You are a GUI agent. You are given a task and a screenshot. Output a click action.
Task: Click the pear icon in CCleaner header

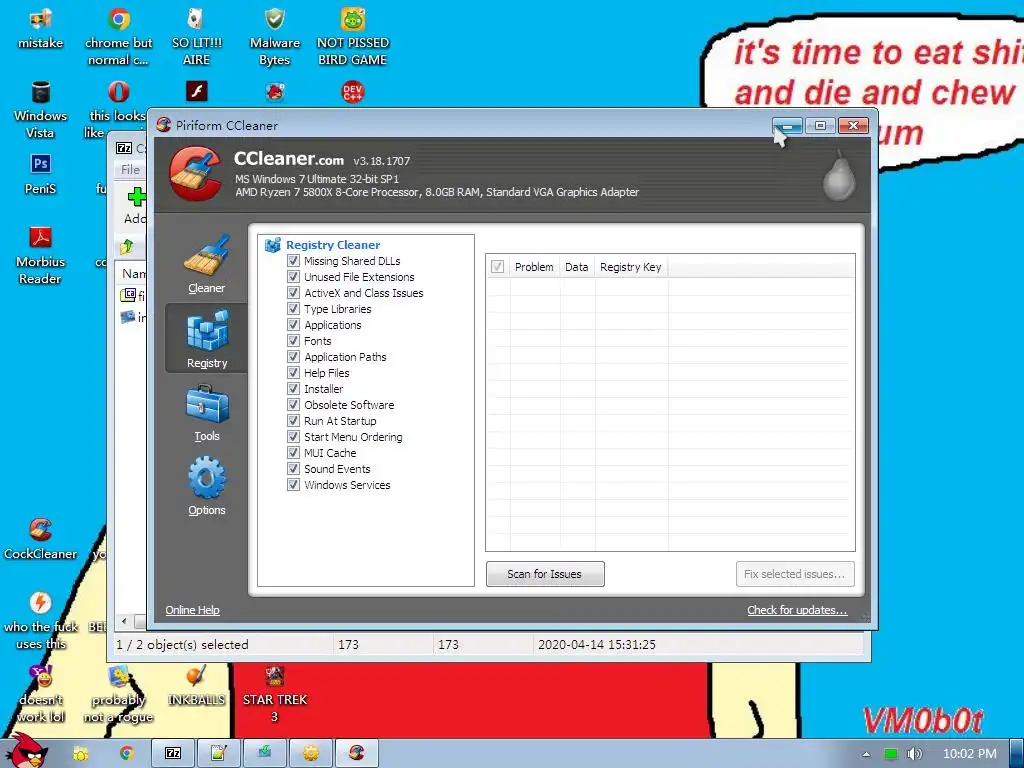pyautogui.click(x=839, y=174)
